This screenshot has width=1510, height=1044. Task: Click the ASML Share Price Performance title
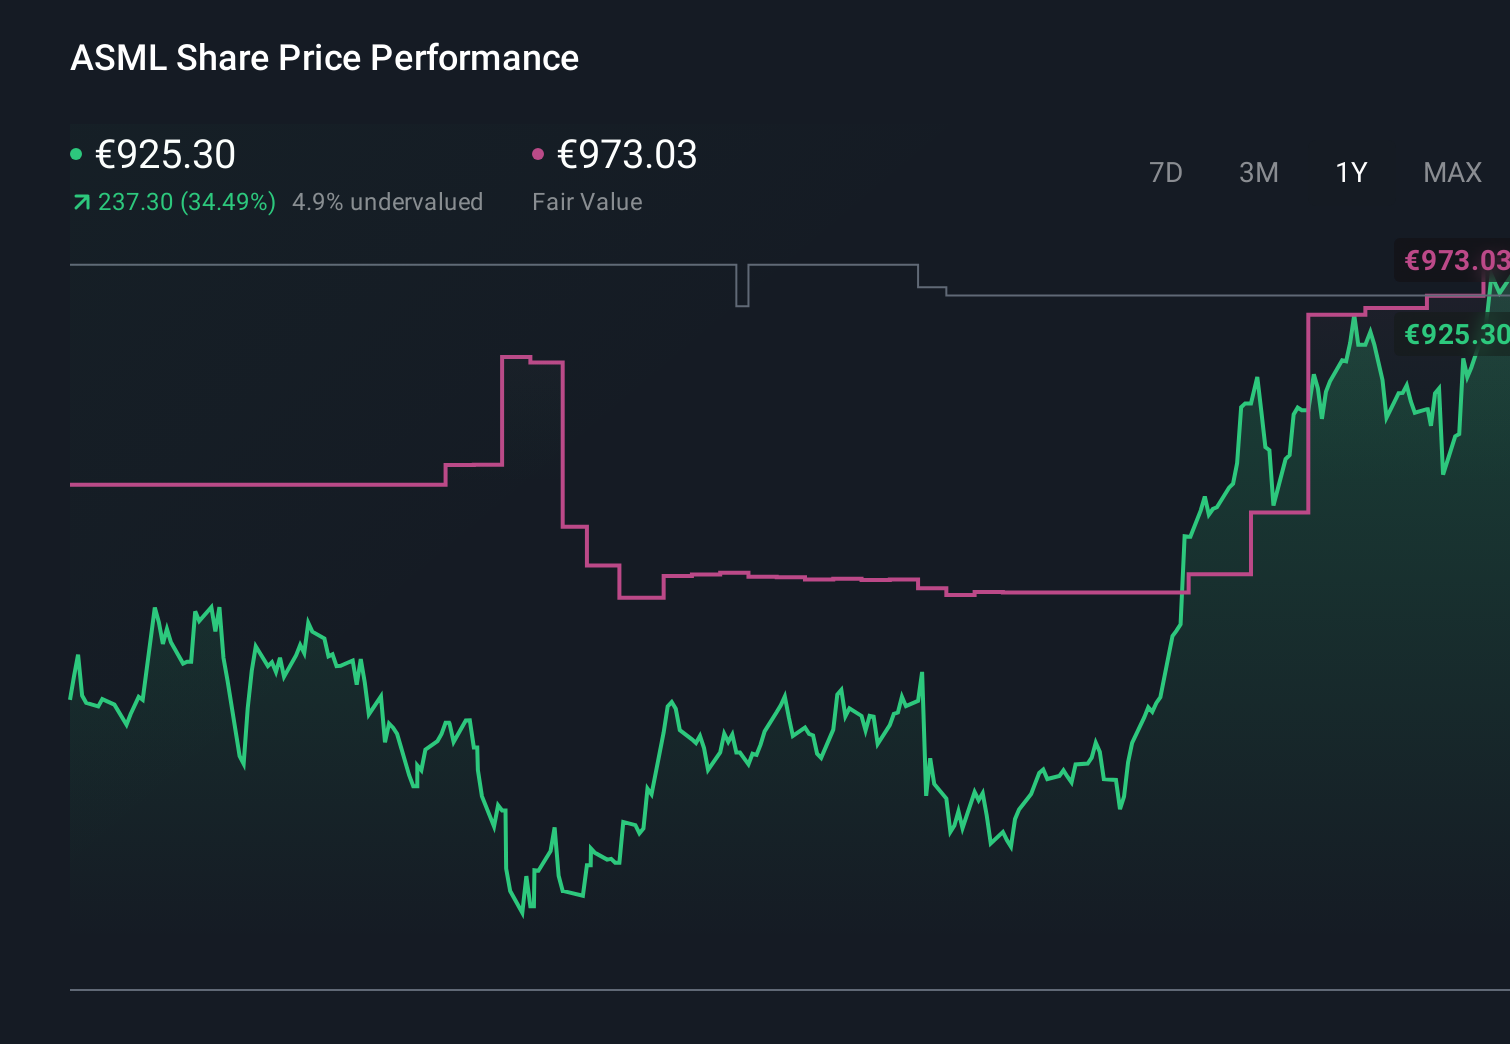[323, 58]
